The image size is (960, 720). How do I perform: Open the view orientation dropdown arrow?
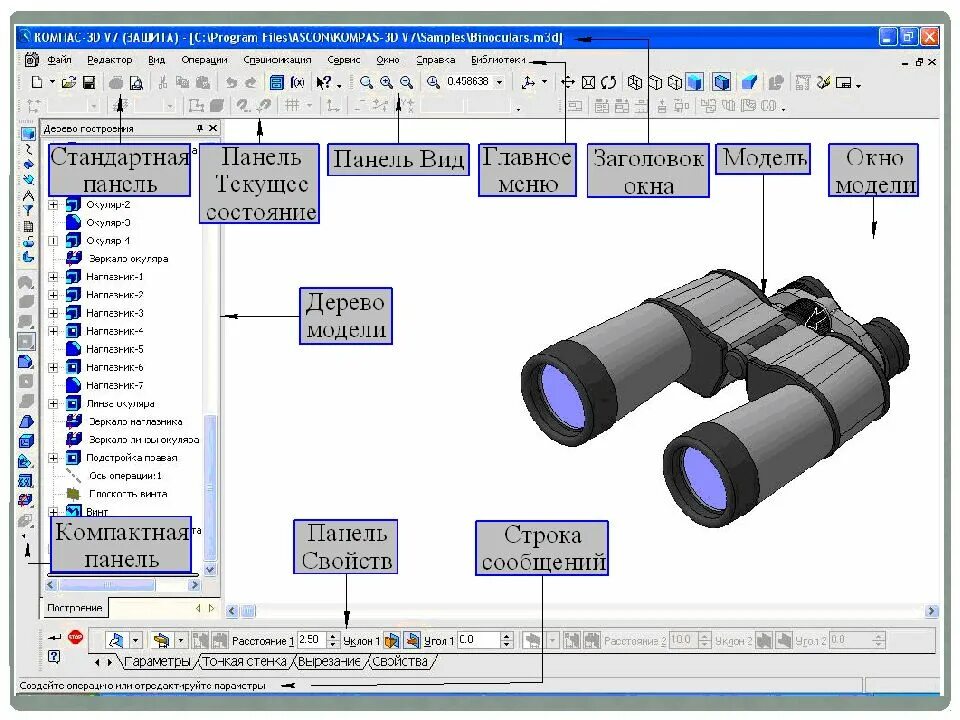pyautogui.click(x=544, y=82)
